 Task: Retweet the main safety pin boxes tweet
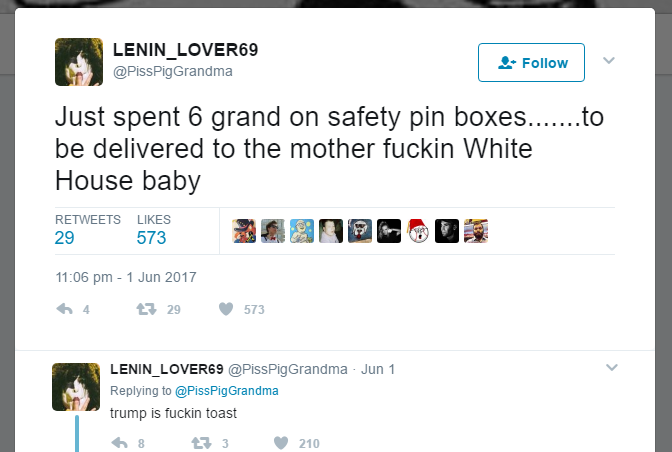pyautogui.click(x=146, y=309)
